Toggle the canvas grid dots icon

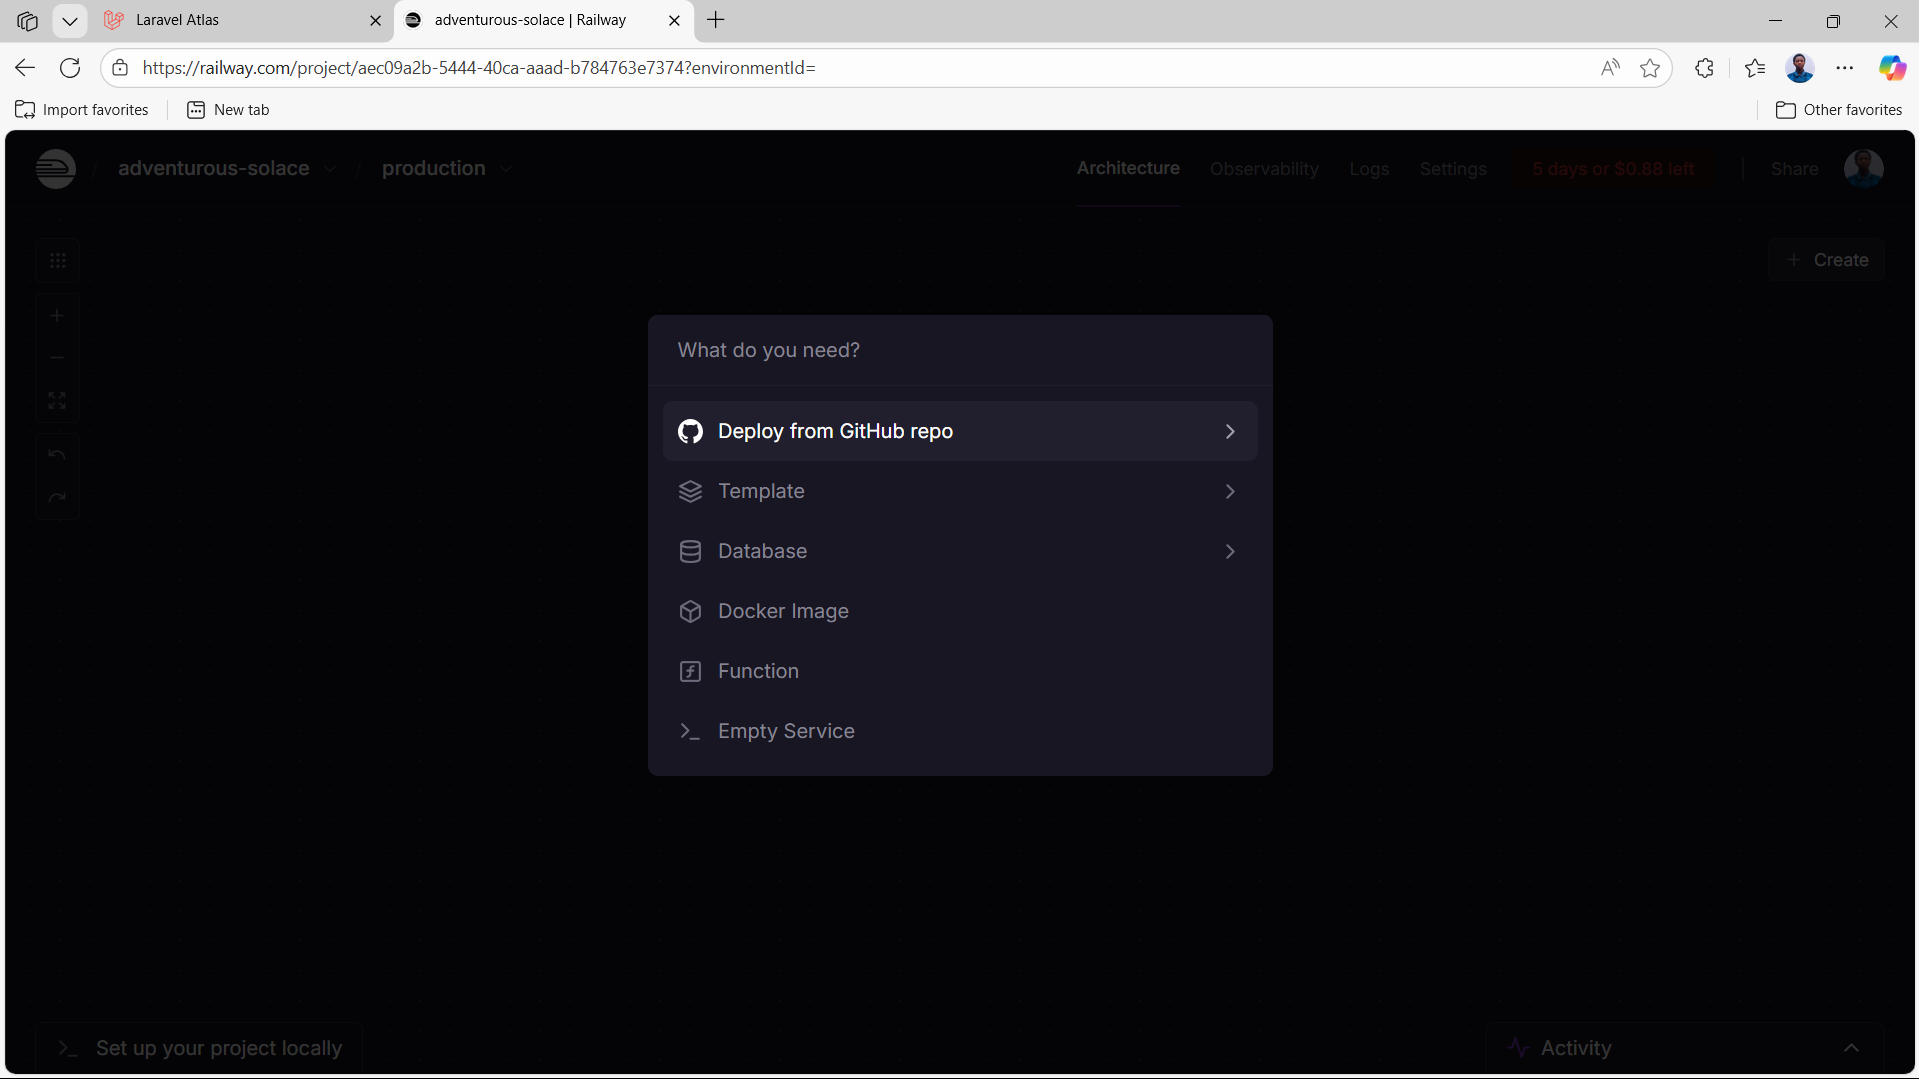[x=57, y=260]
